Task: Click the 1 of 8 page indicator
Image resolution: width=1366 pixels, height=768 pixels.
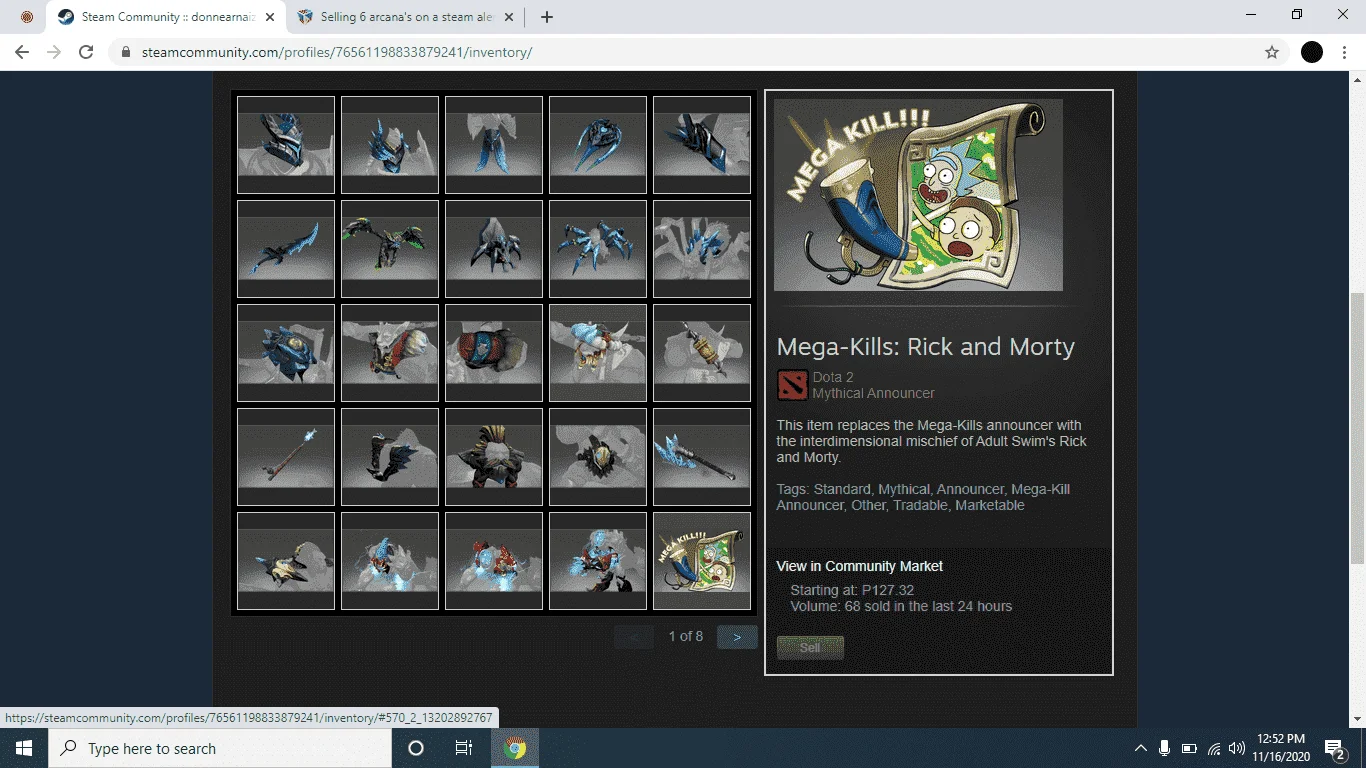Action: click(686, 636)
